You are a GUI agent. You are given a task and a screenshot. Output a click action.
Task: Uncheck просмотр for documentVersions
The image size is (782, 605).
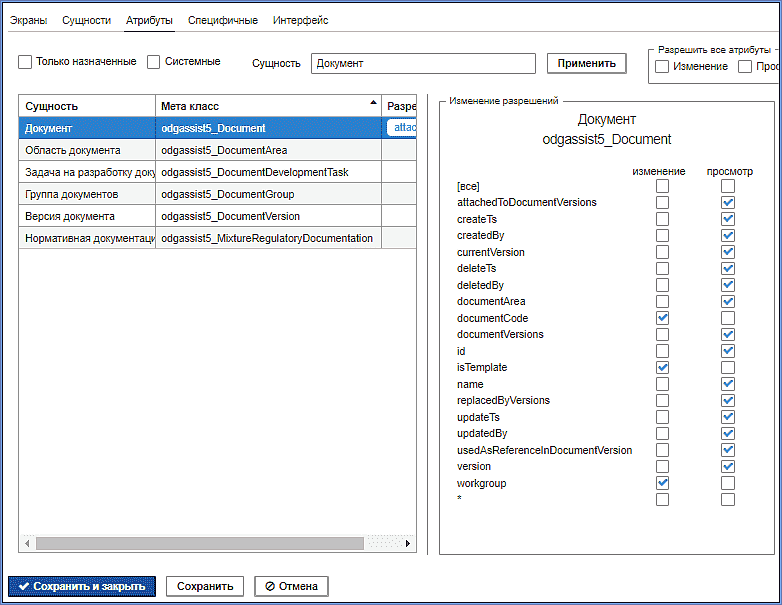[x=728, y=334]
